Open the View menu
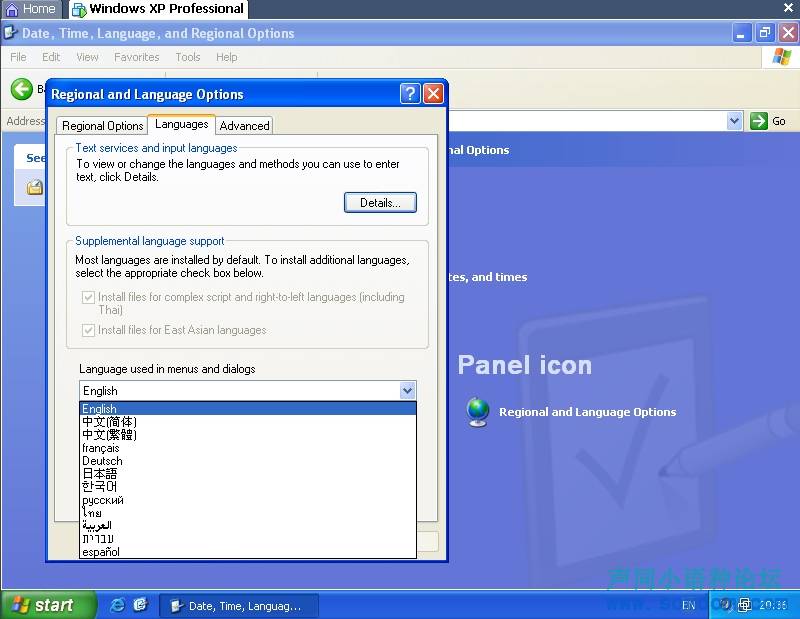The image size is (800, 619). tap(87, 57)
